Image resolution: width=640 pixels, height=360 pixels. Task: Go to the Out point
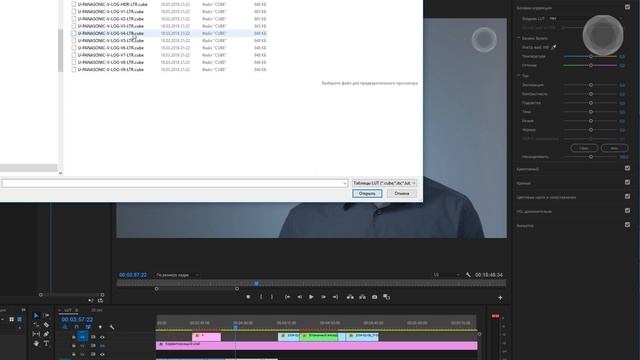click(335, 297)
